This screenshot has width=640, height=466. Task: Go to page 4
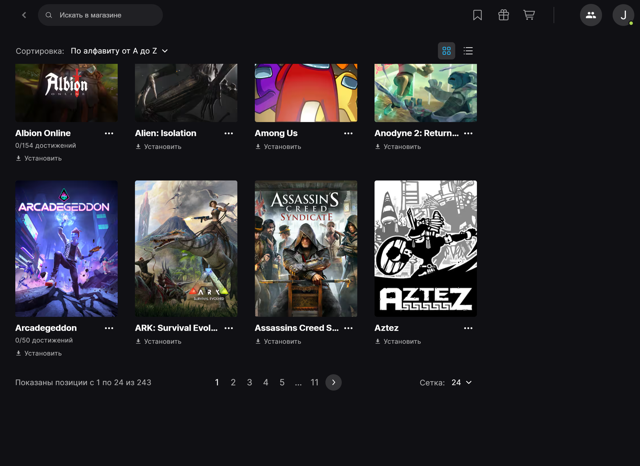266,382
